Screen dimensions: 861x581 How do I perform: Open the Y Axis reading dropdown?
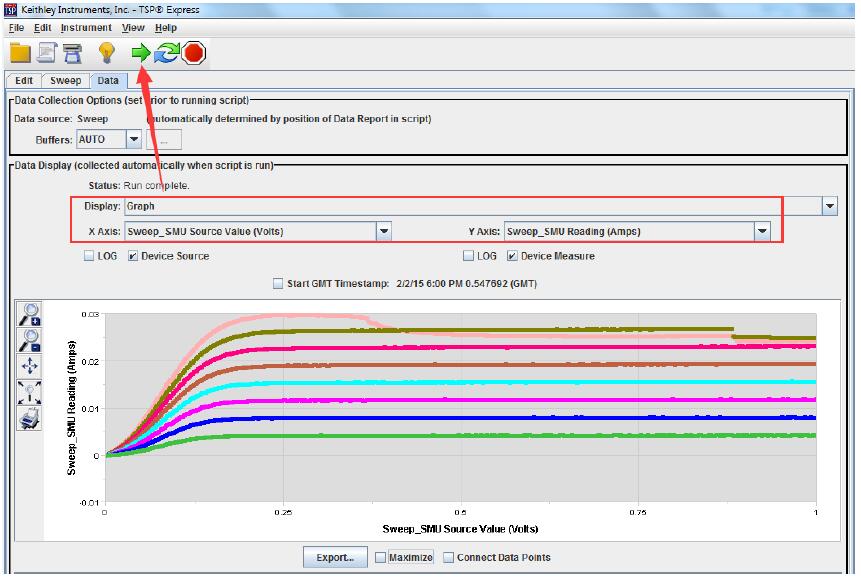[763, 231]
